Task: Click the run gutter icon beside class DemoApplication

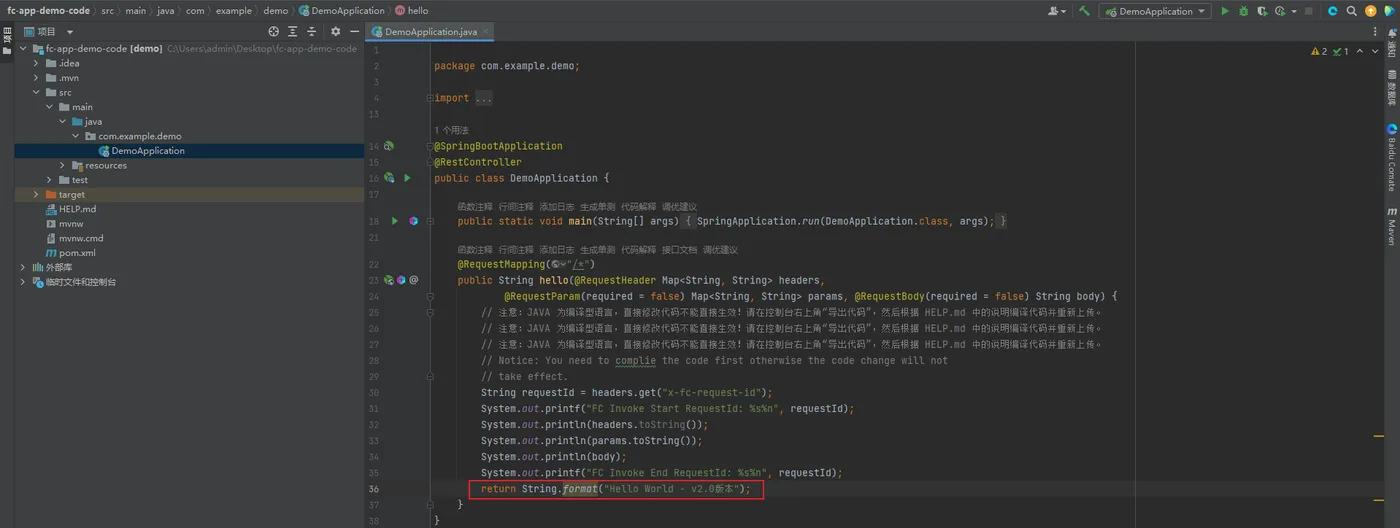Action: (x=407, y=178)
